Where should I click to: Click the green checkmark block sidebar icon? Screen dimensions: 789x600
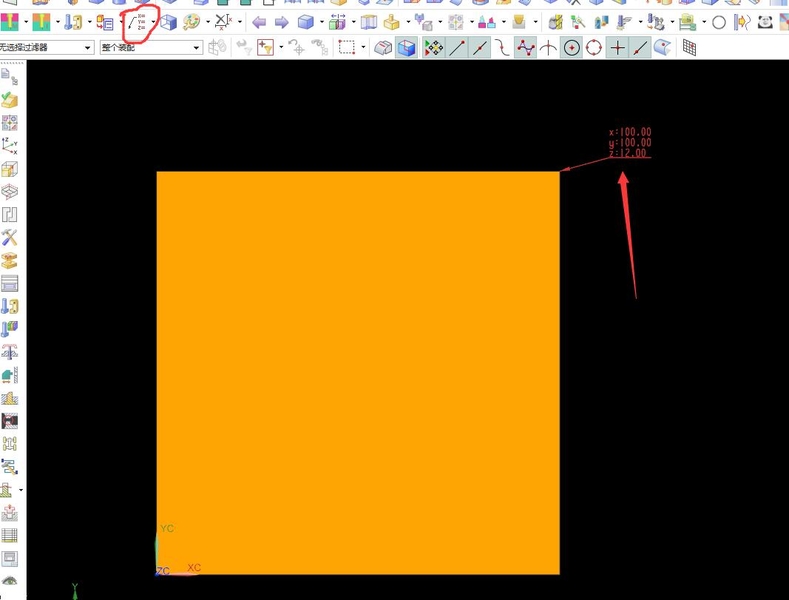point(10,100)
